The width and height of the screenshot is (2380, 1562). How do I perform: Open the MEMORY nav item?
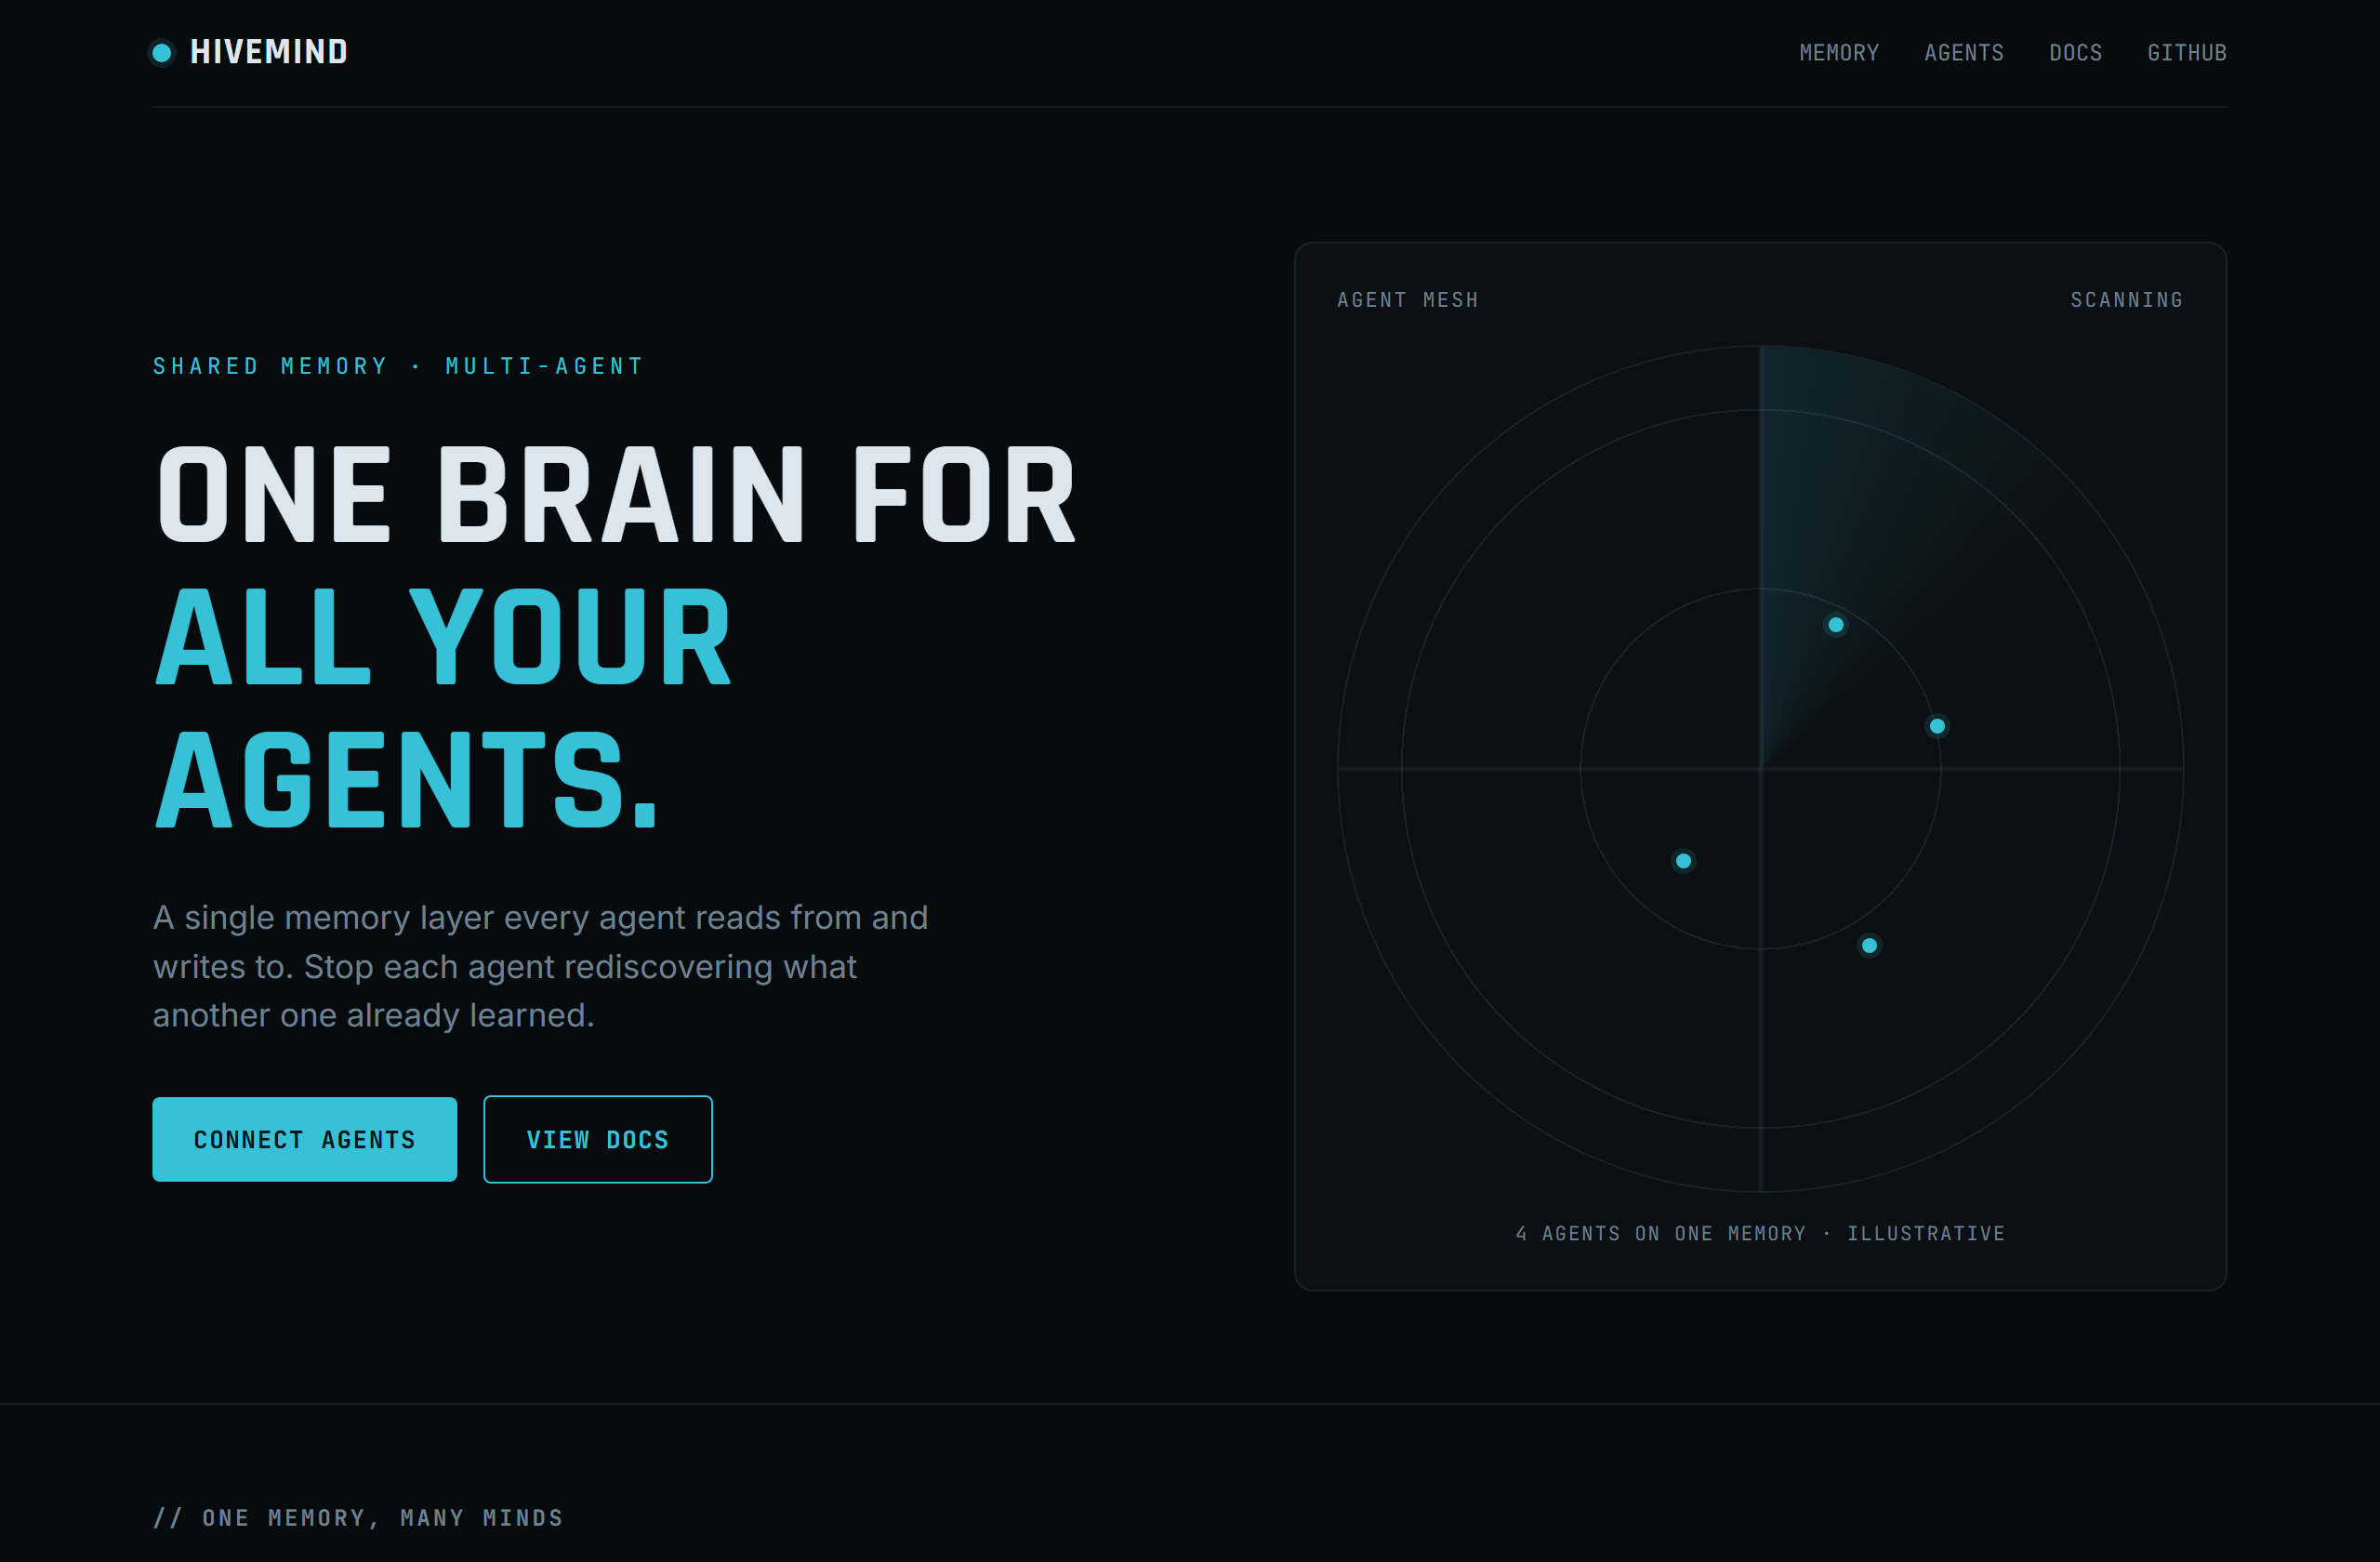coord(1839,52)
